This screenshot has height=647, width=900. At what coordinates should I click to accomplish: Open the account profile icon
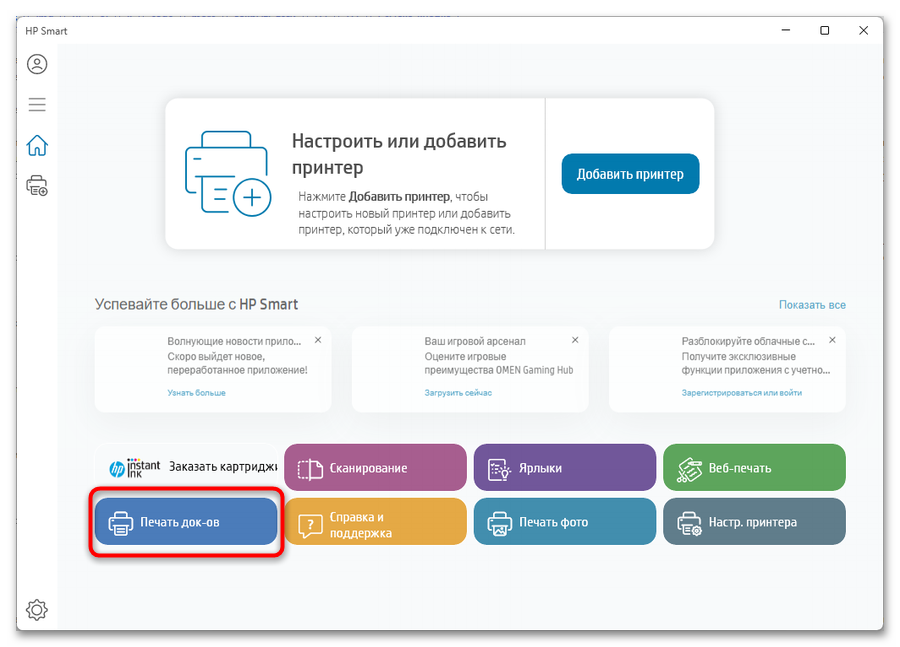(37, 64)
